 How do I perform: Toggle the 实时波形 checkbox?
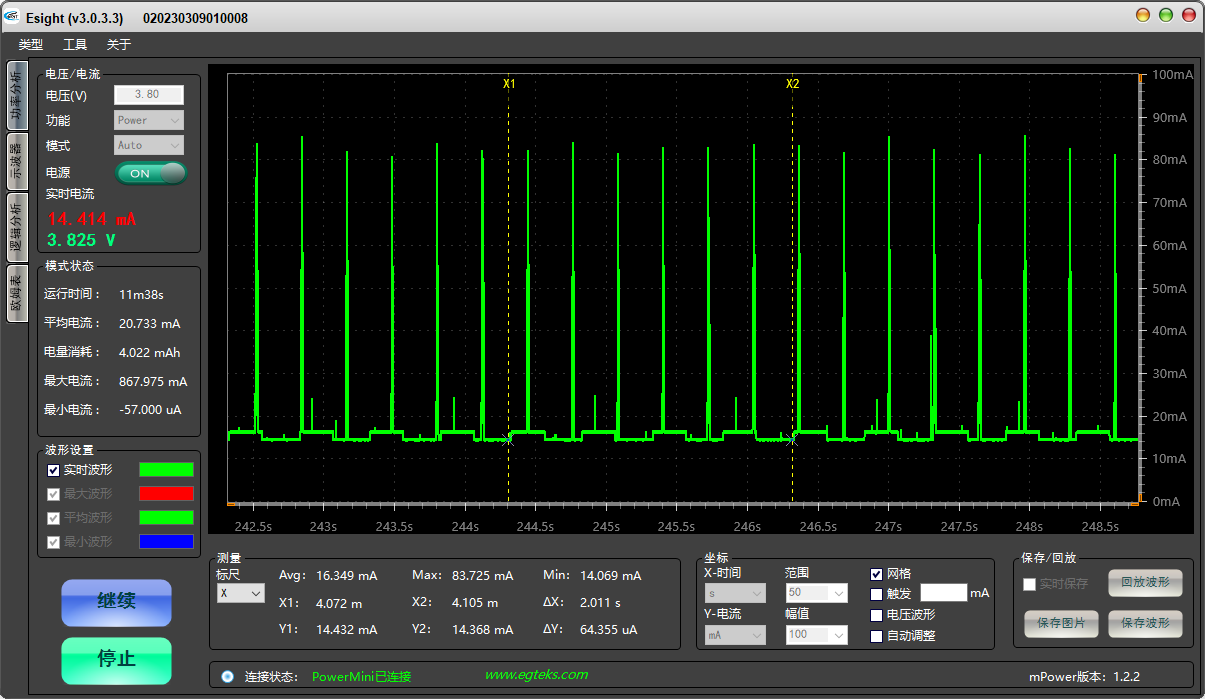(54, 470)
